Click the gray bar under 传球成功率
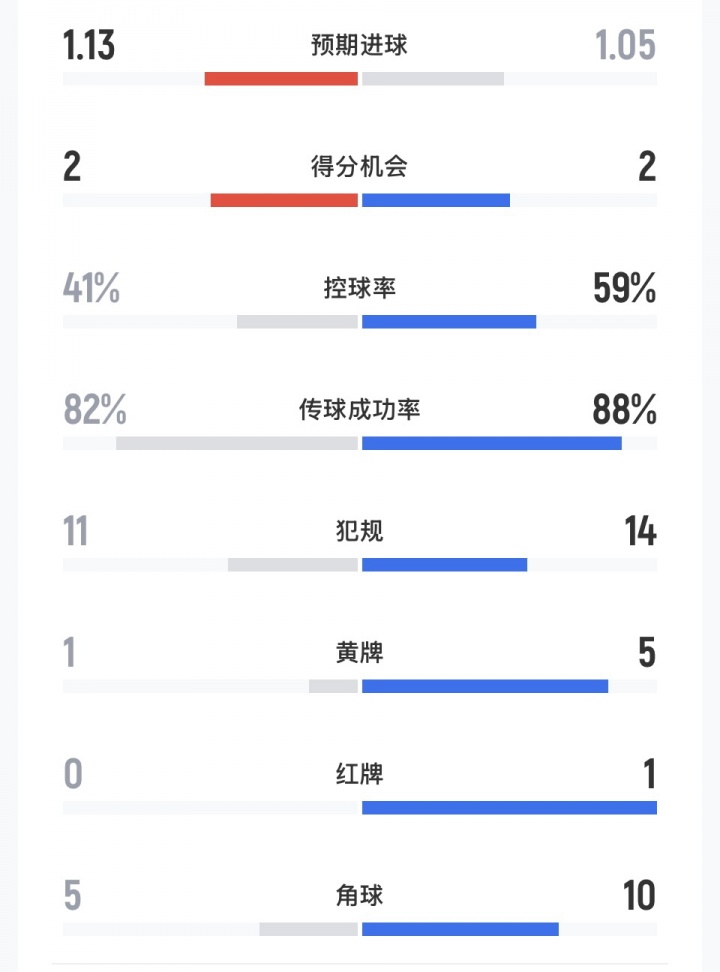 coord(237,443)
